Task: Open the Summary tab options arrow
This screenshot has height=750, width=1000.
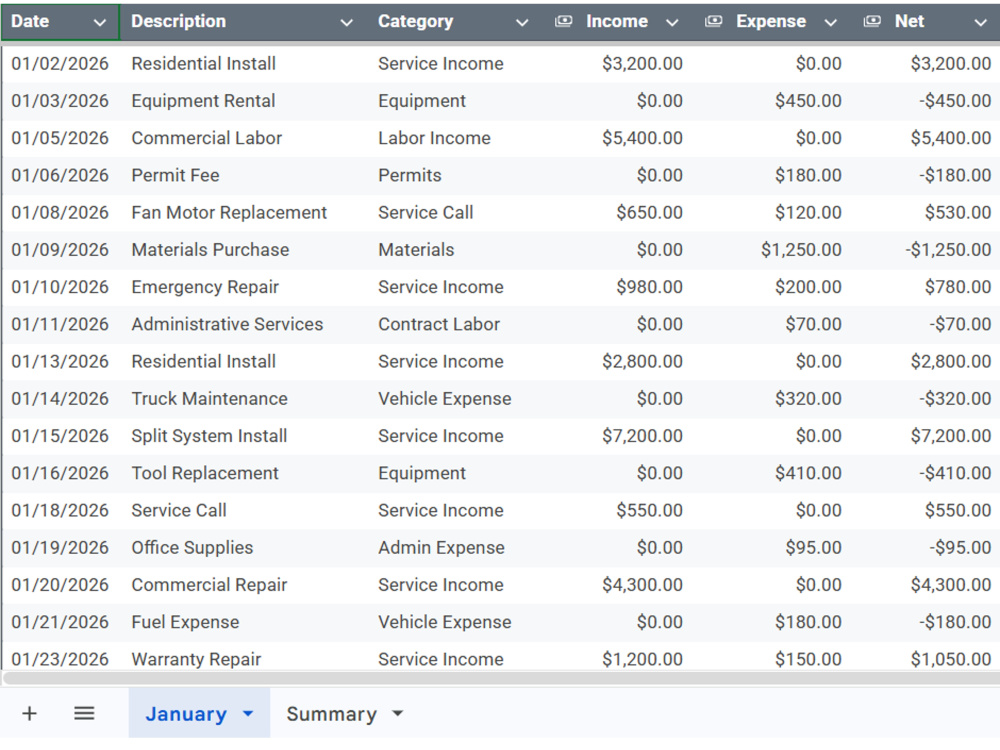Action: click(x=397, y=714)
